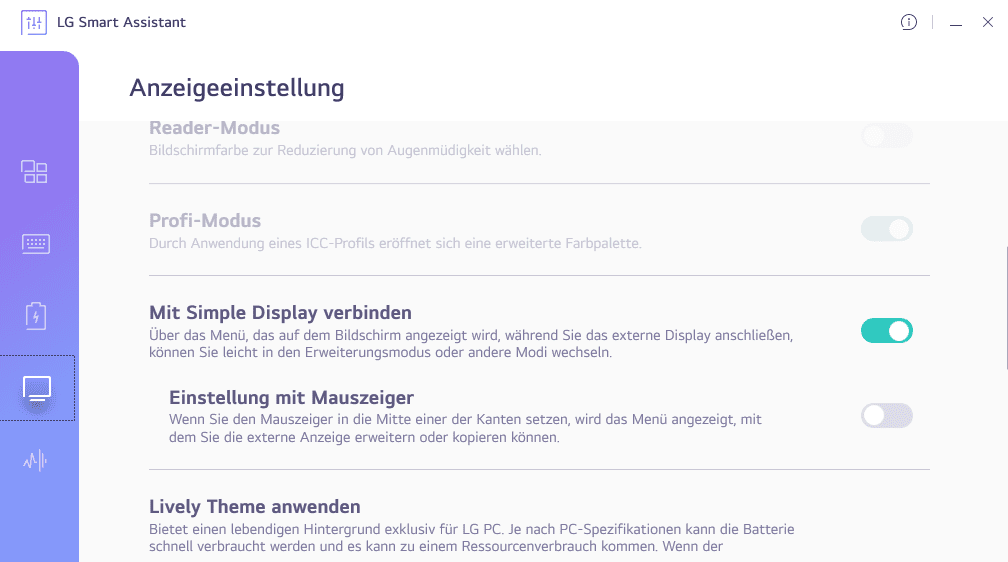The width and height of the screenshot is (1008, 562).
Task: Disable the Profi-Modus switch
Action: [886, 229]
